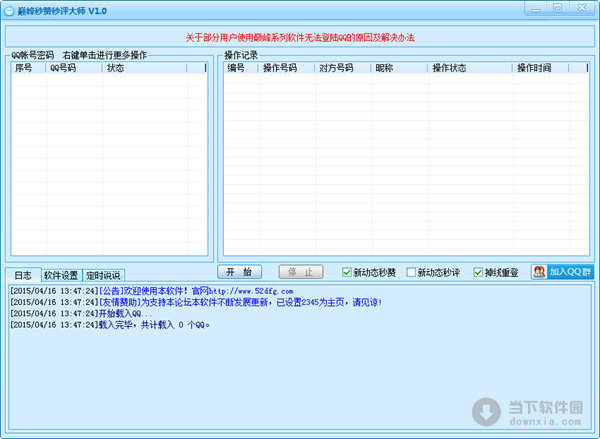Click the 操作状态 column header
The height and width of the screenshot is (439, 600).
[x=470, y=68]
